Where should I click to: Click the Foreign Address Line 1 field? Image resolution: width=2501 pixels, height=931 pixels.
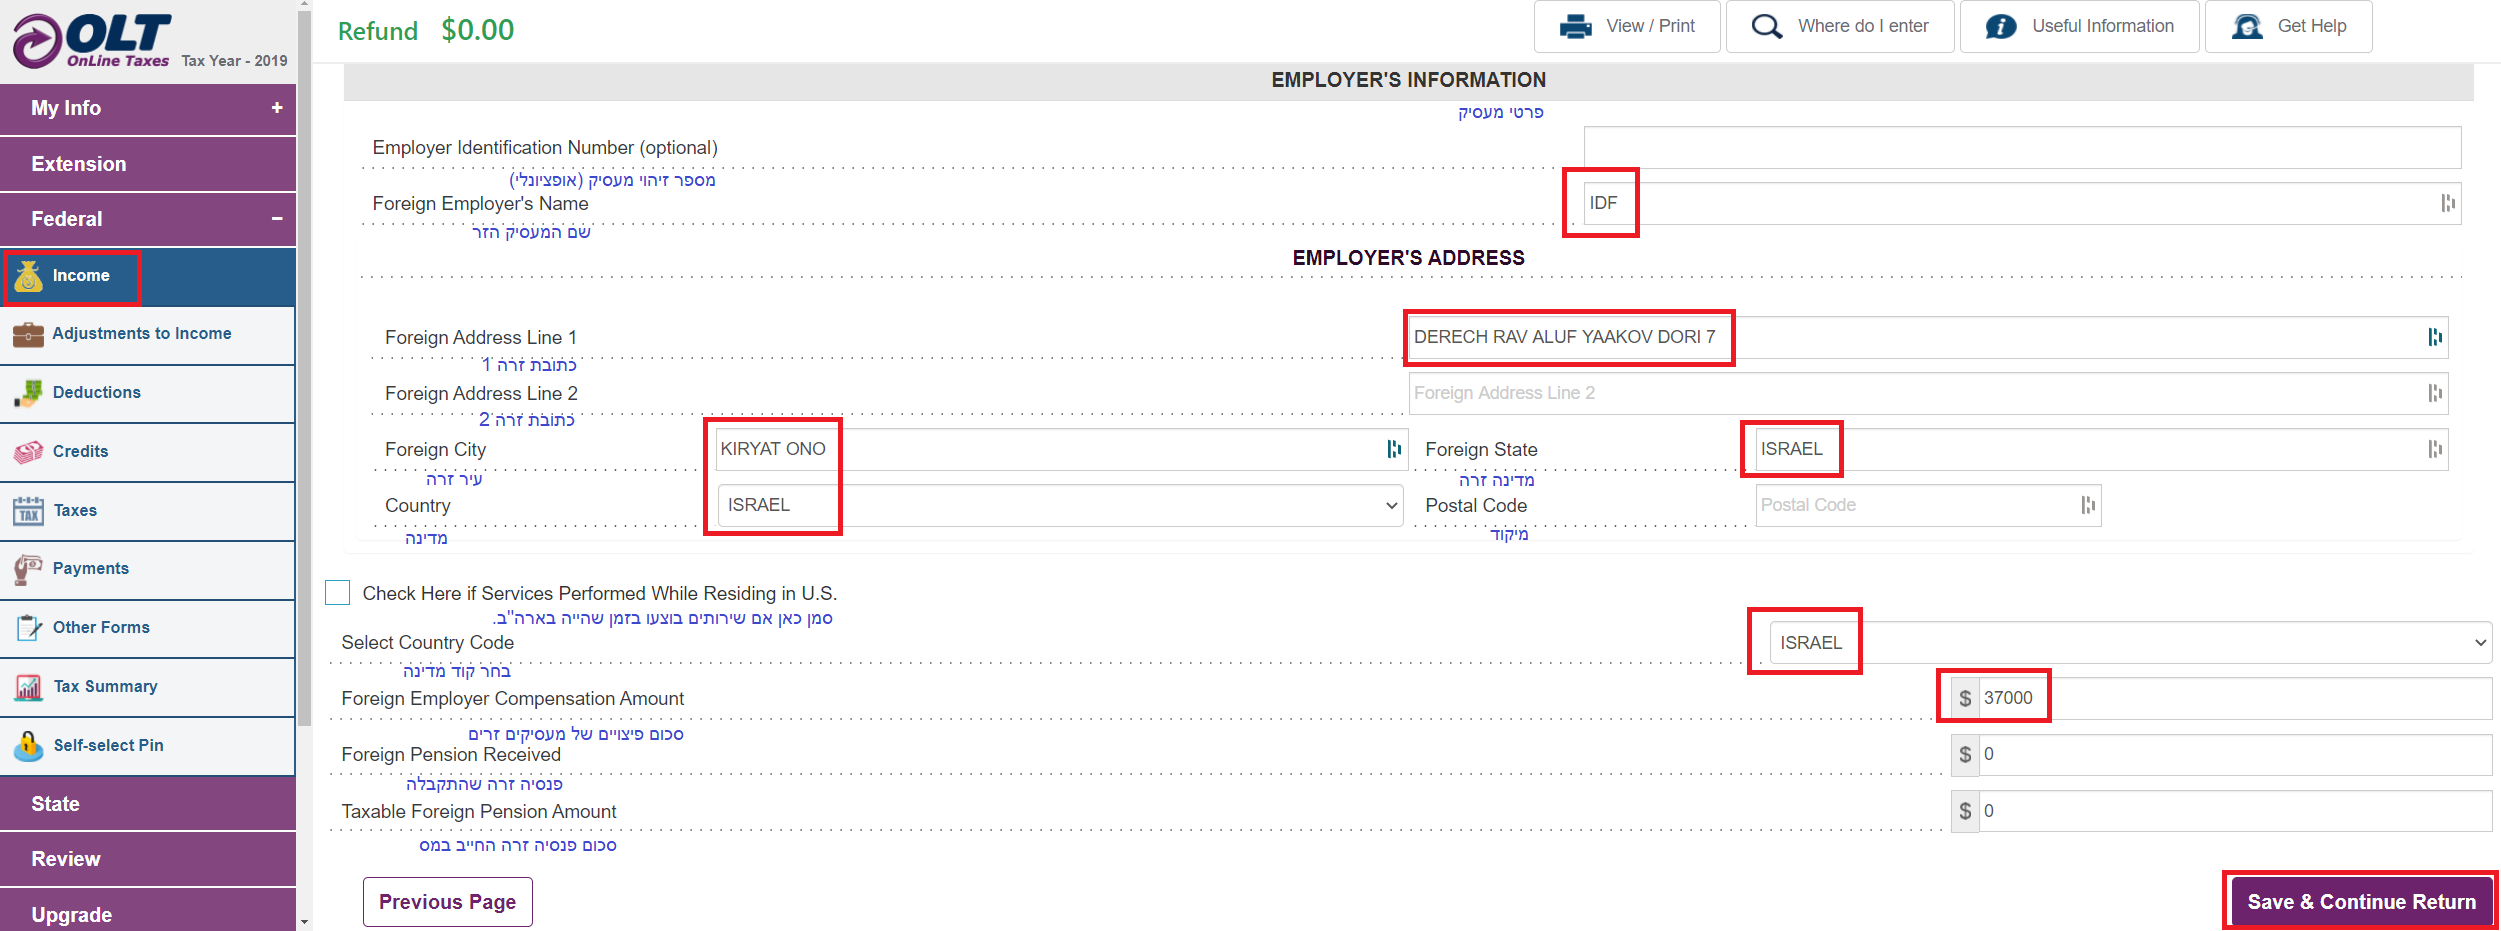point(1928,337)
